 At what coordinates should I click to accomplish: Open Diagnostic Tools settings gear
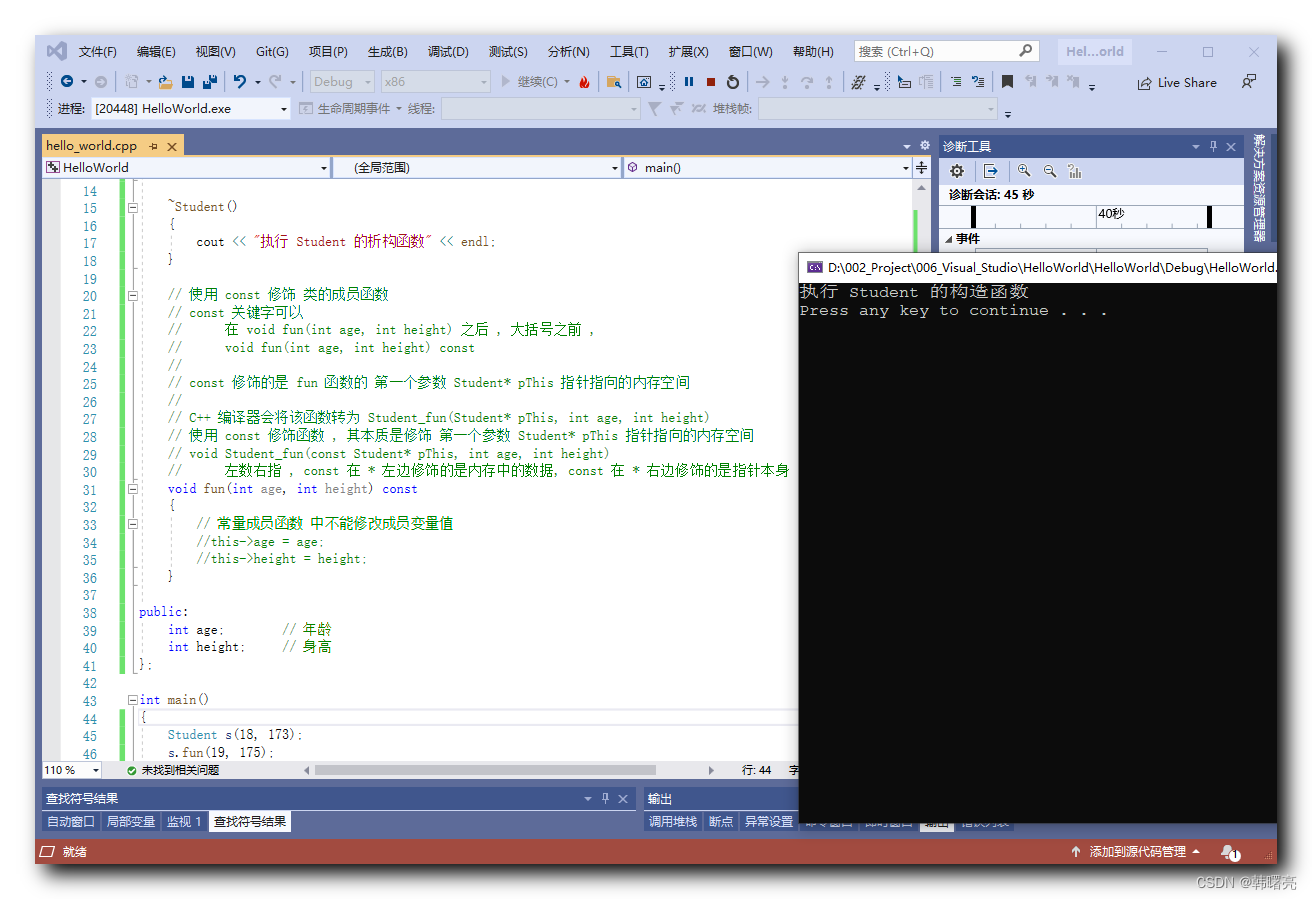tap(957, 171)
